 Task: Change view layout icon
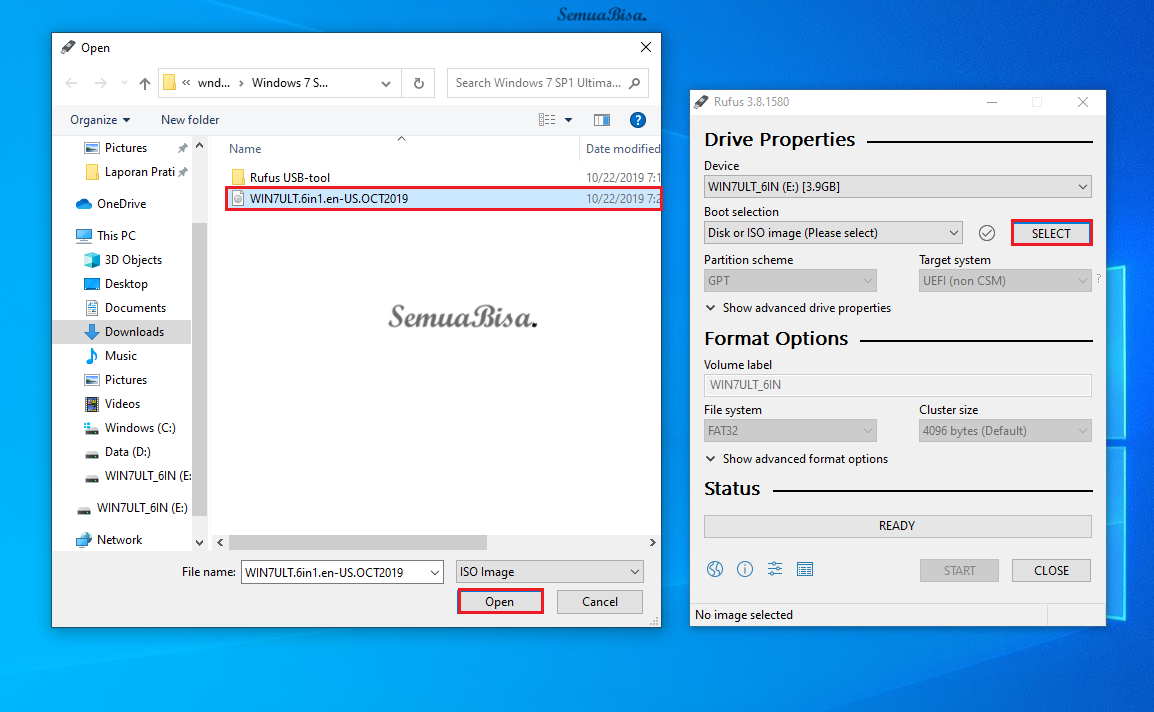tap(547, 120)
